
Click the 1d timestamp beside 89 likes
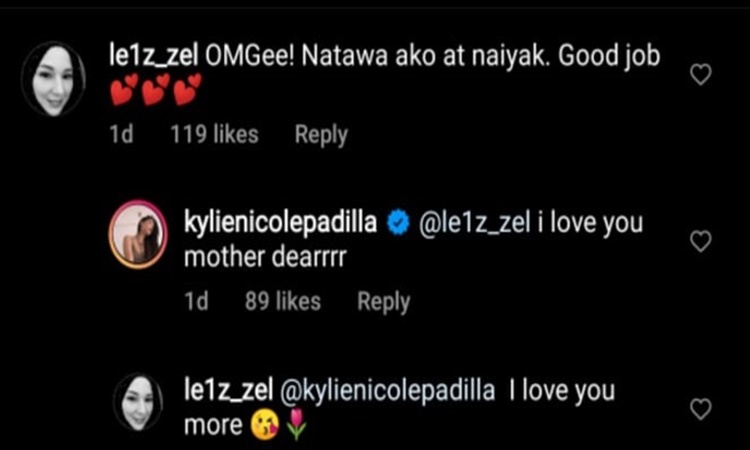(197, 301)
